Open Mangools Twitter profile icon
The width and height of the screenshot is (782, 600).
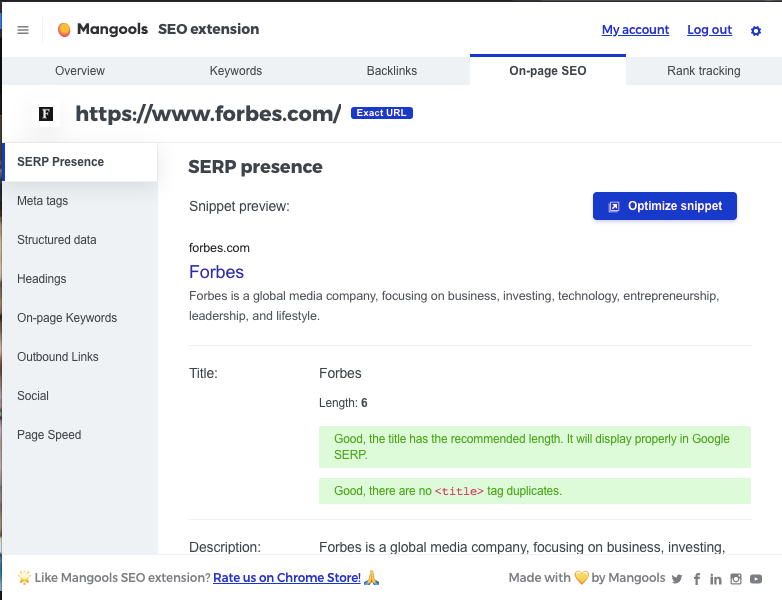click(676, 579)
